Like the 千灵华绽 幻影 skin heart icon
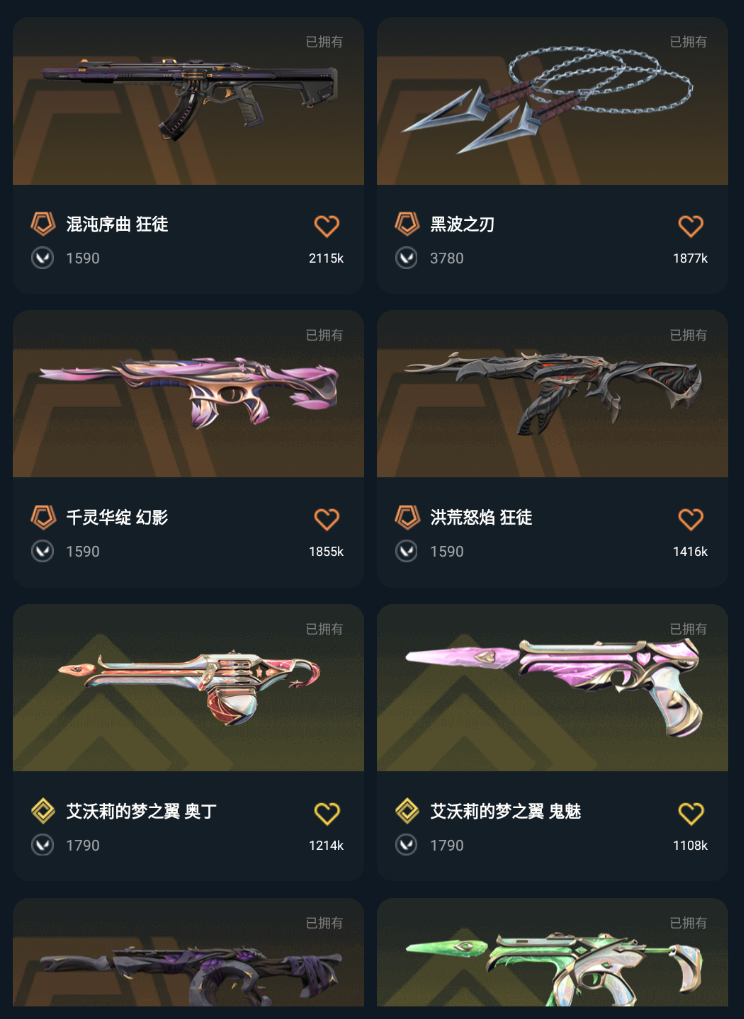Viewport: 744px width, 1019px height. [x=326, y=519]
